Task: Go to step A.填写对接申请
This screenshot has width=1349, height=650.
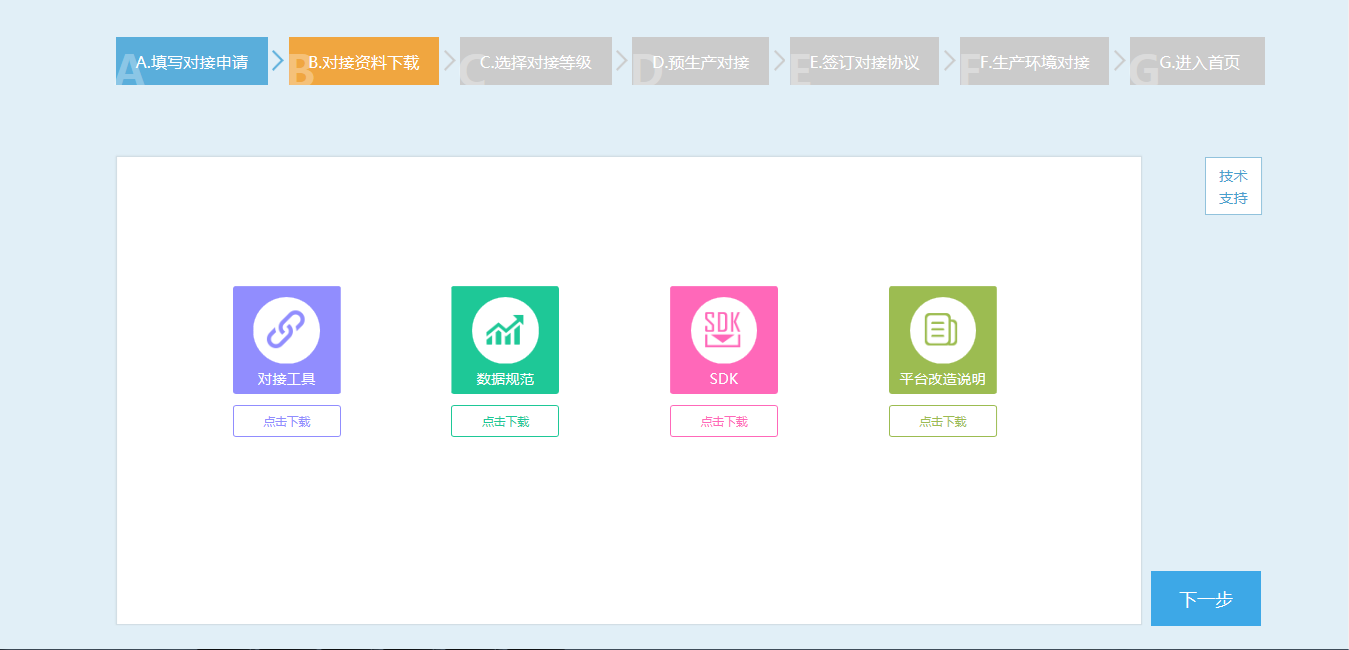Action: tap(192, 61)
